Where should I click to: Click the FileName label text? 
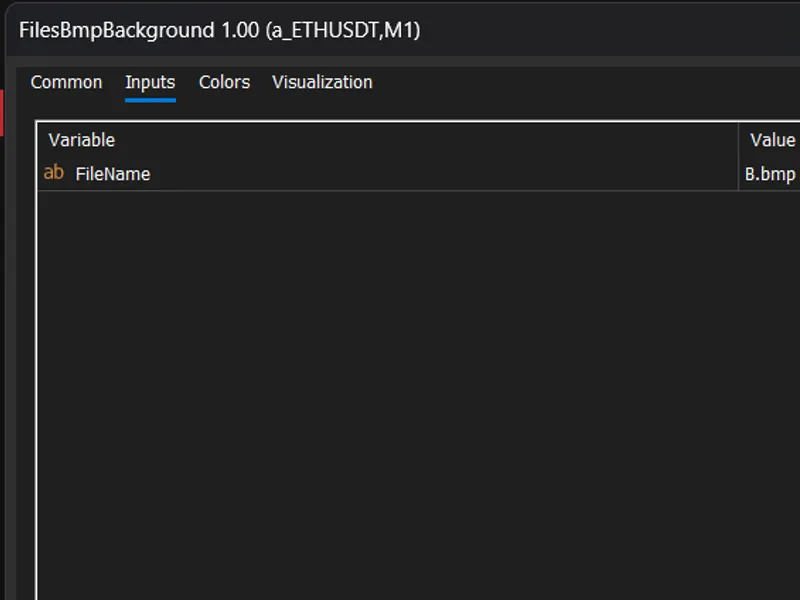click(x=113, y=174)
